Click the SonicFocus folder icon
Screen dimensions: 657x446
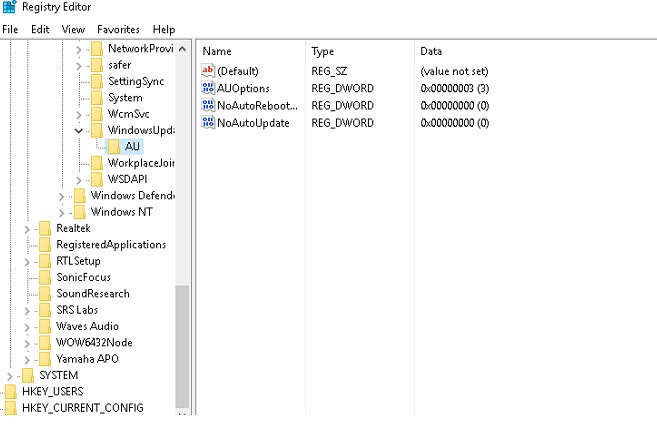point(45,277)
